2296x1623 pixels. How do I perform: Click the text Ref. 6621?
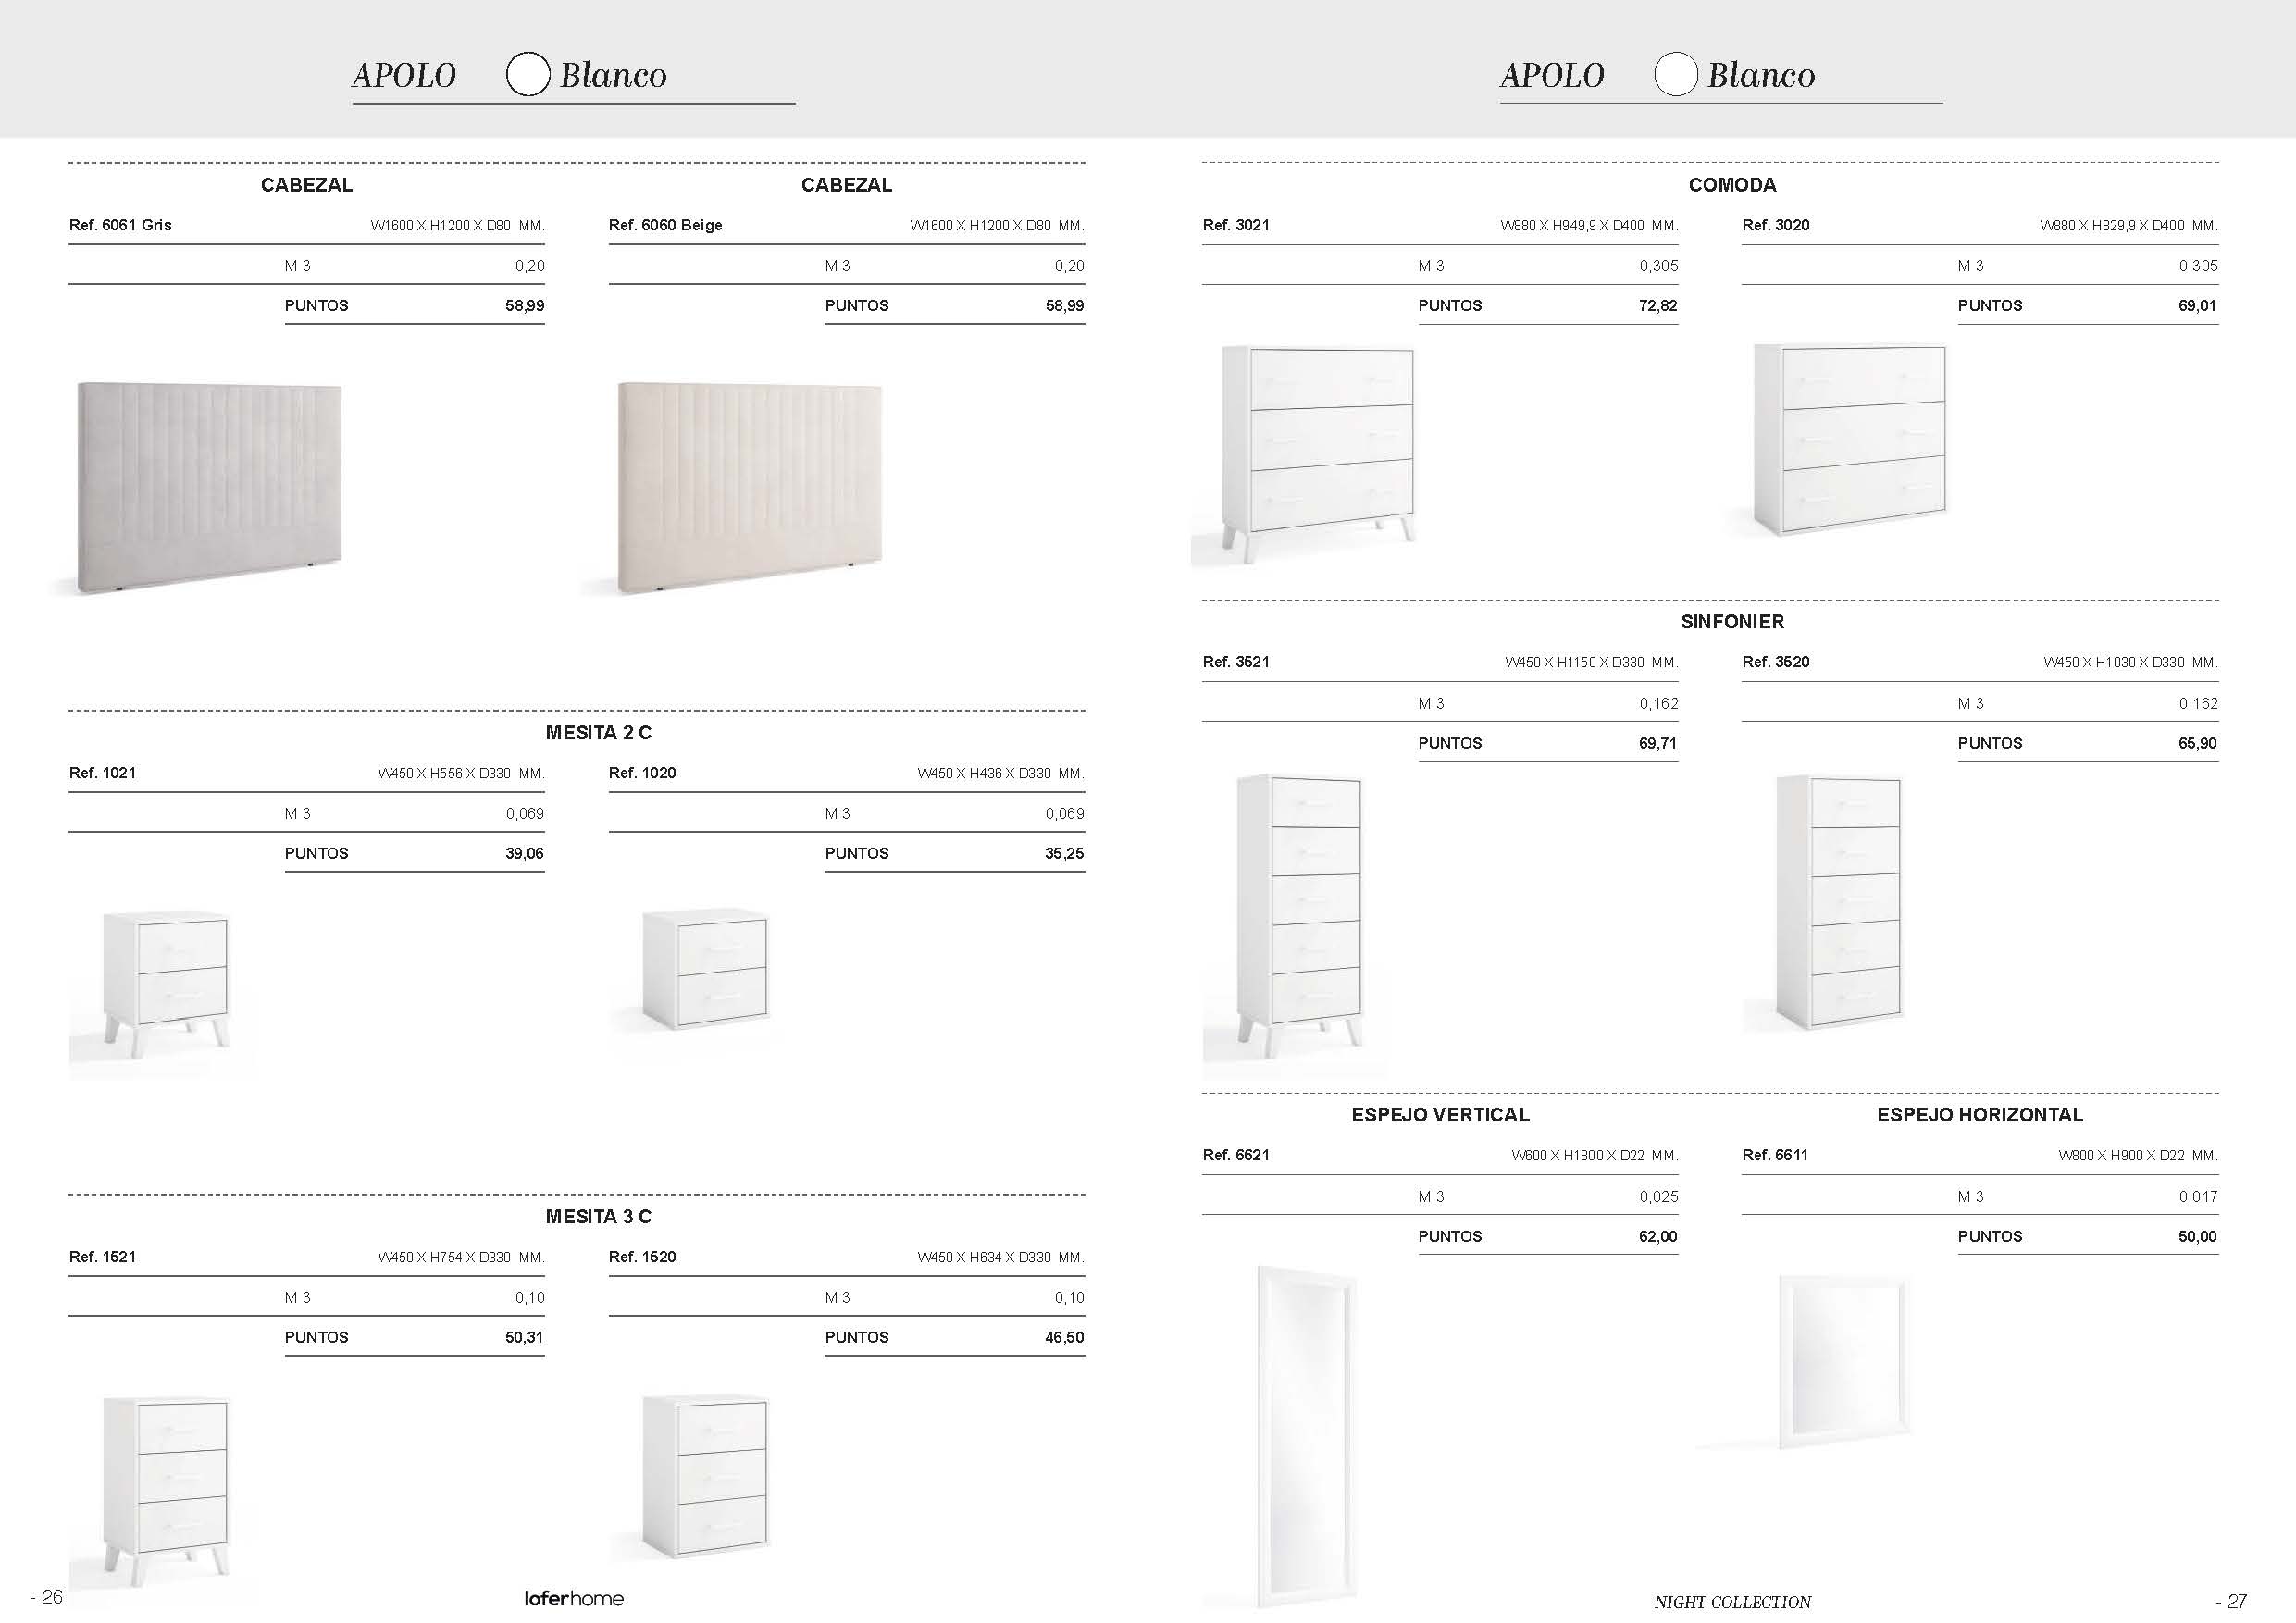[x=1236, y=1155]
